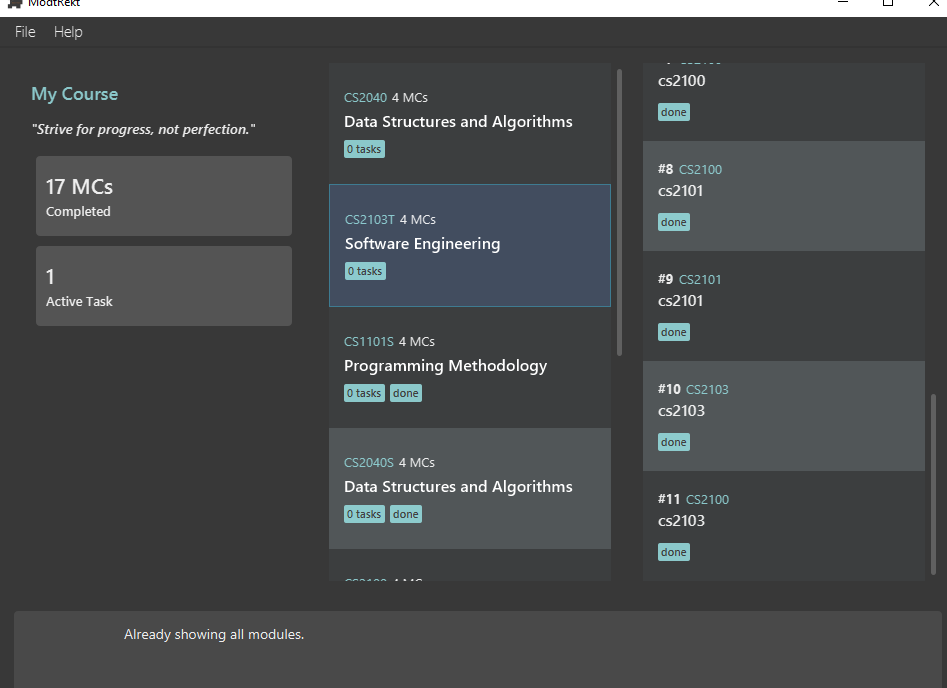
Task: Click the done tag on task #10
Action: click(x=674, y=442)
